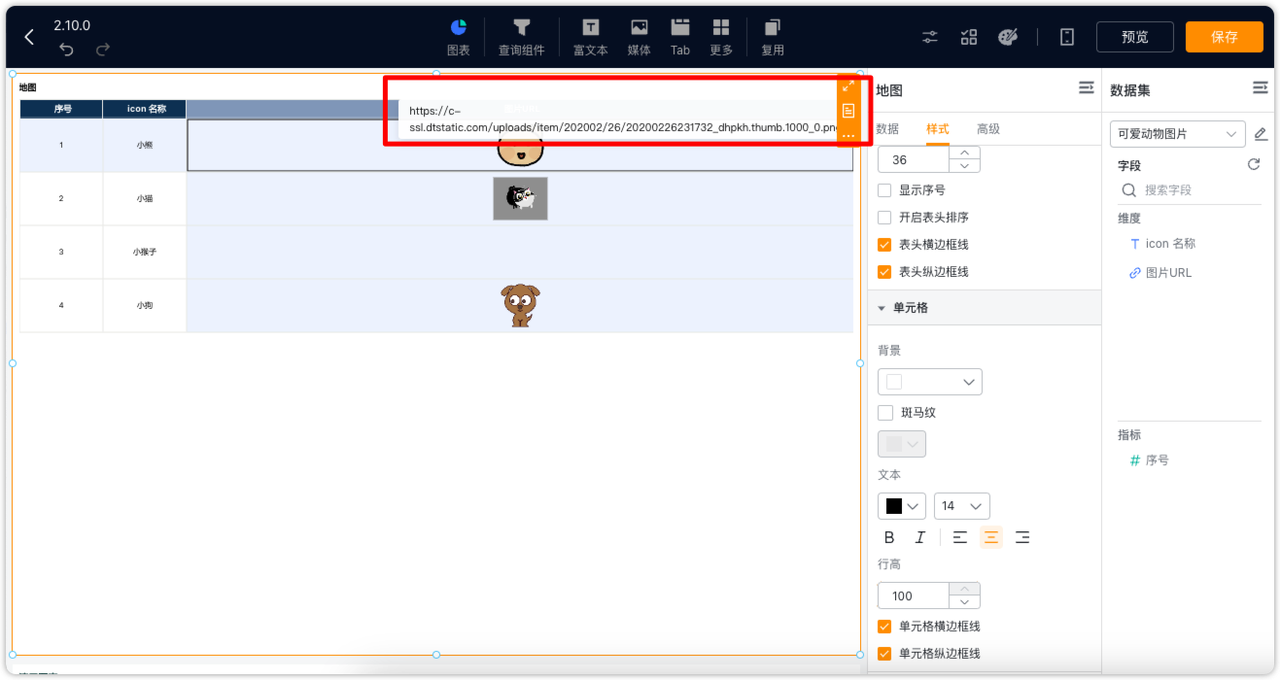Increase 行高 with the up arrow
Viewport: 1280px width, 680px height.
(x=964, y=589)
